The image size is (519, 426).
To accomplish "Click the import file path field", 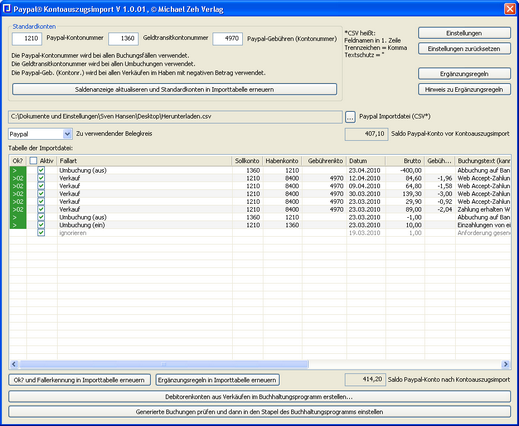I will tap(175, 117).
